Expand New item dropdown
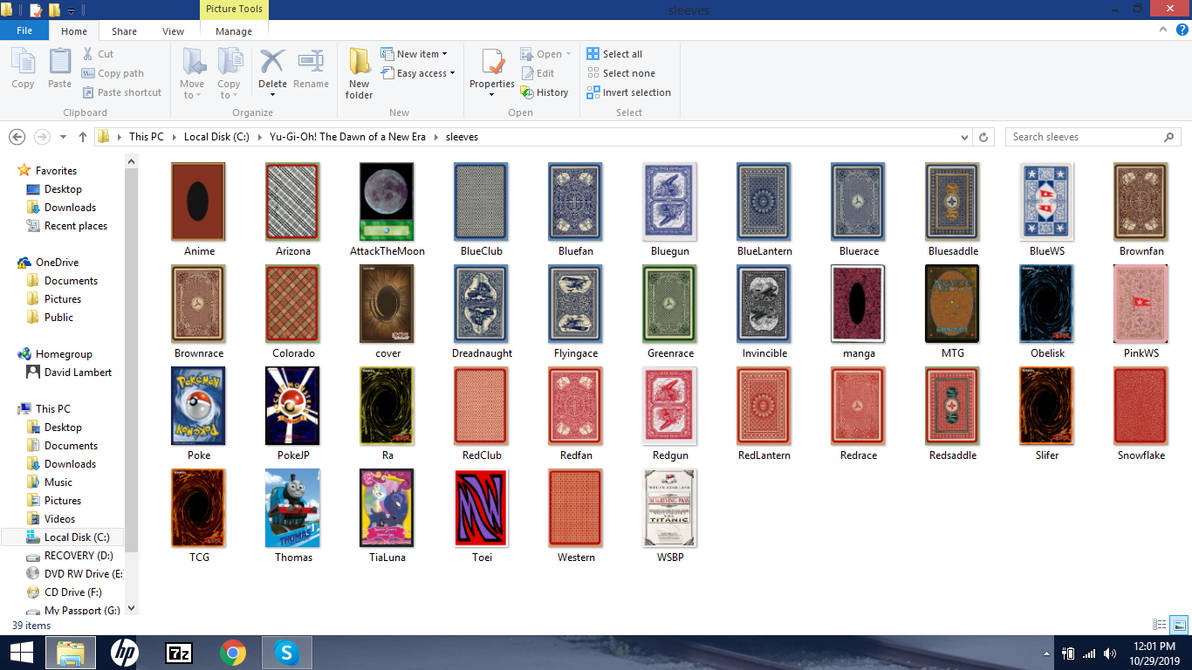Screen dimensions: 1192x670 pyautogui.click(x=445, y=54)
